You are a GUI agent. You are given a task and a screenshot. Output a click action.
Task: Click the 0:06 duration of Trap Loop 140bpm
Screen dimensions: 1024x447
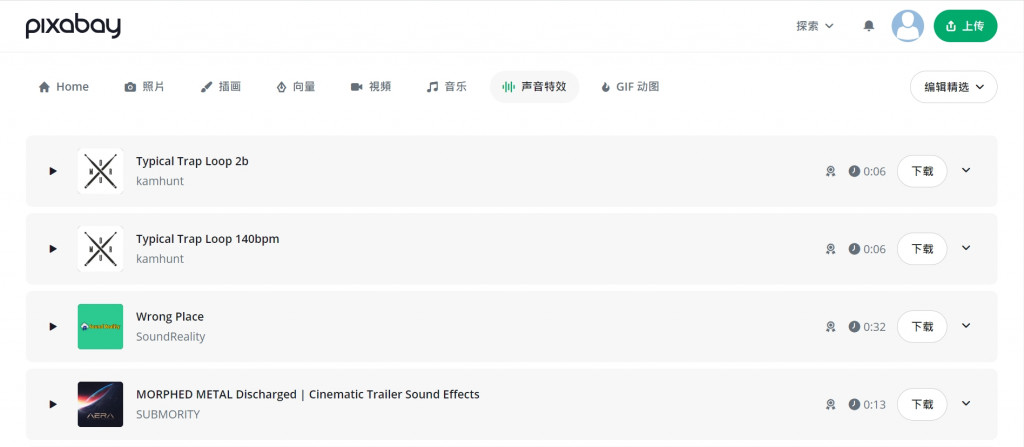tap(867, 249)
